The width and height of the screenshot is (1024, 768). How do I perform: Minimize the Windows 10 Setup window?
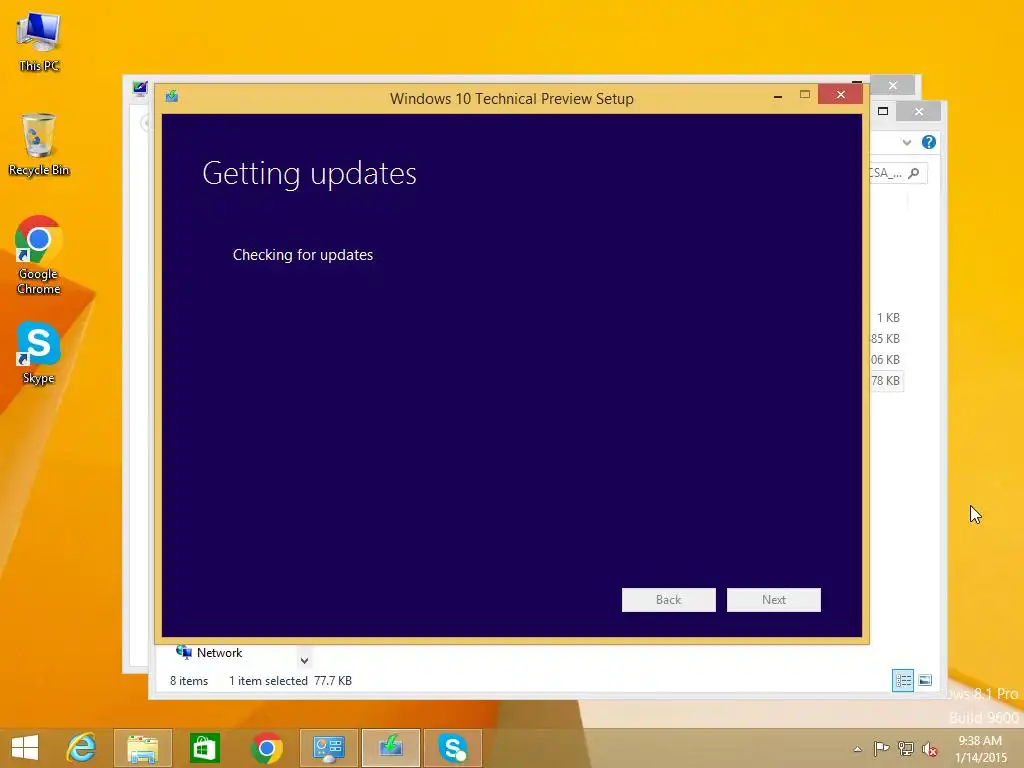pos(777,95)
